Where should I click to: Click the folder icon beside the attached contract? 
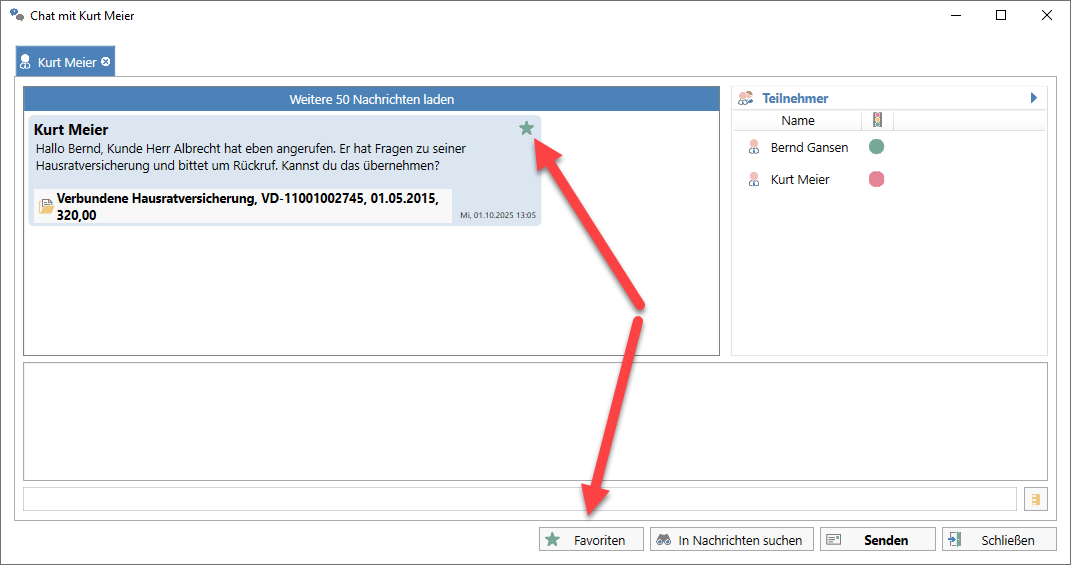(x=46, y=207)
